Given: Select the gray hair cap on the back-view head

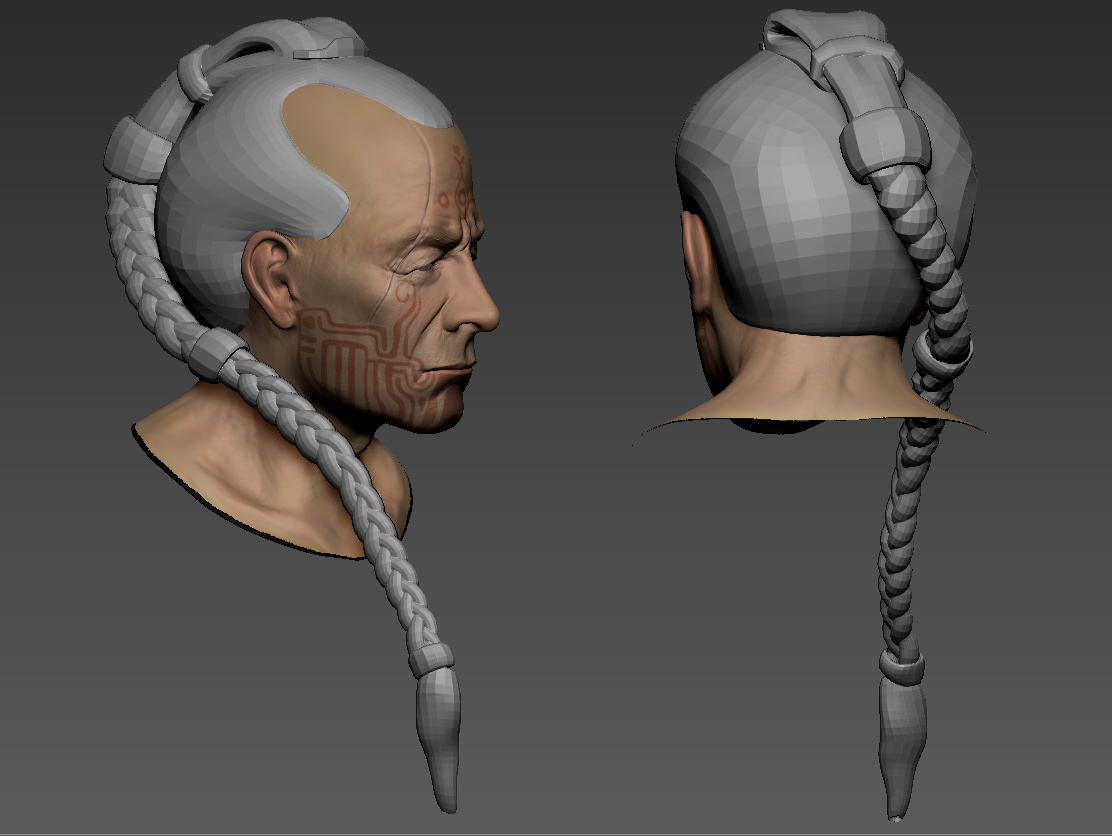Looking at the screenshot, I should (808, 199).
